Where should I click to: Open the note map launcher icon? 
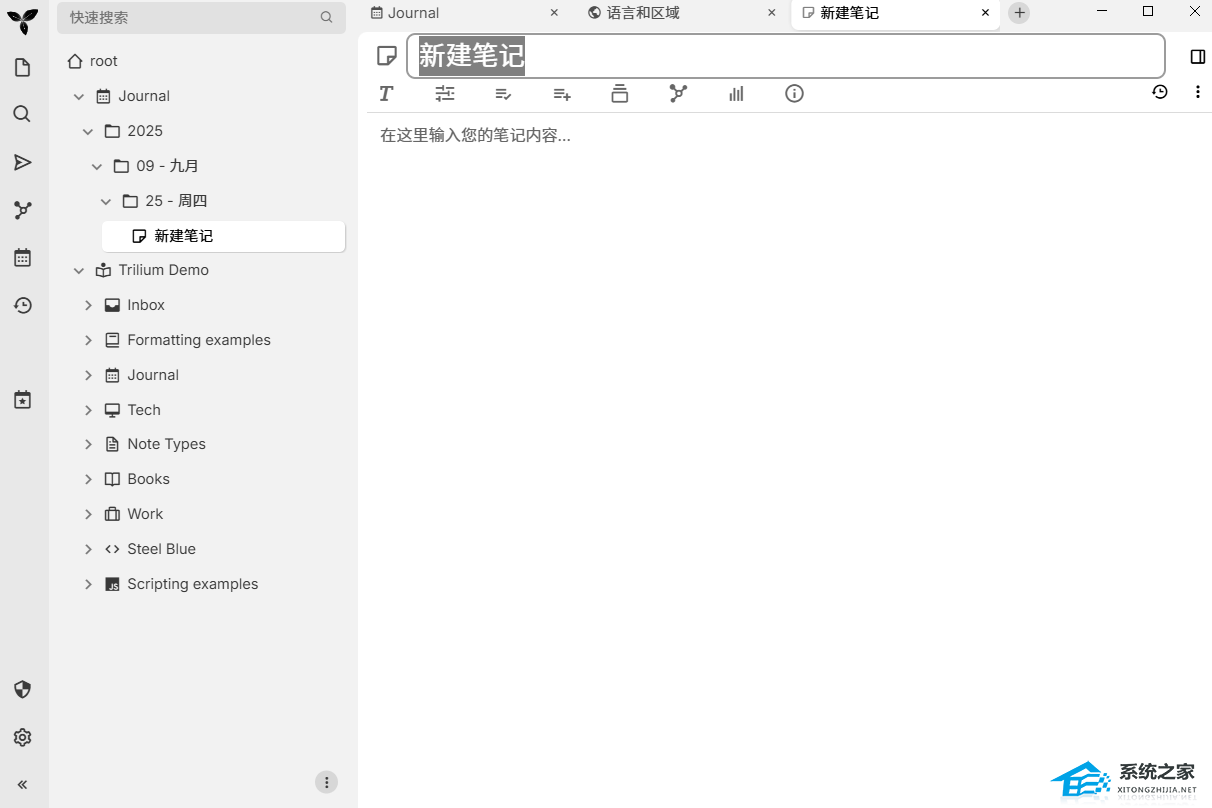tap(22, 210)
